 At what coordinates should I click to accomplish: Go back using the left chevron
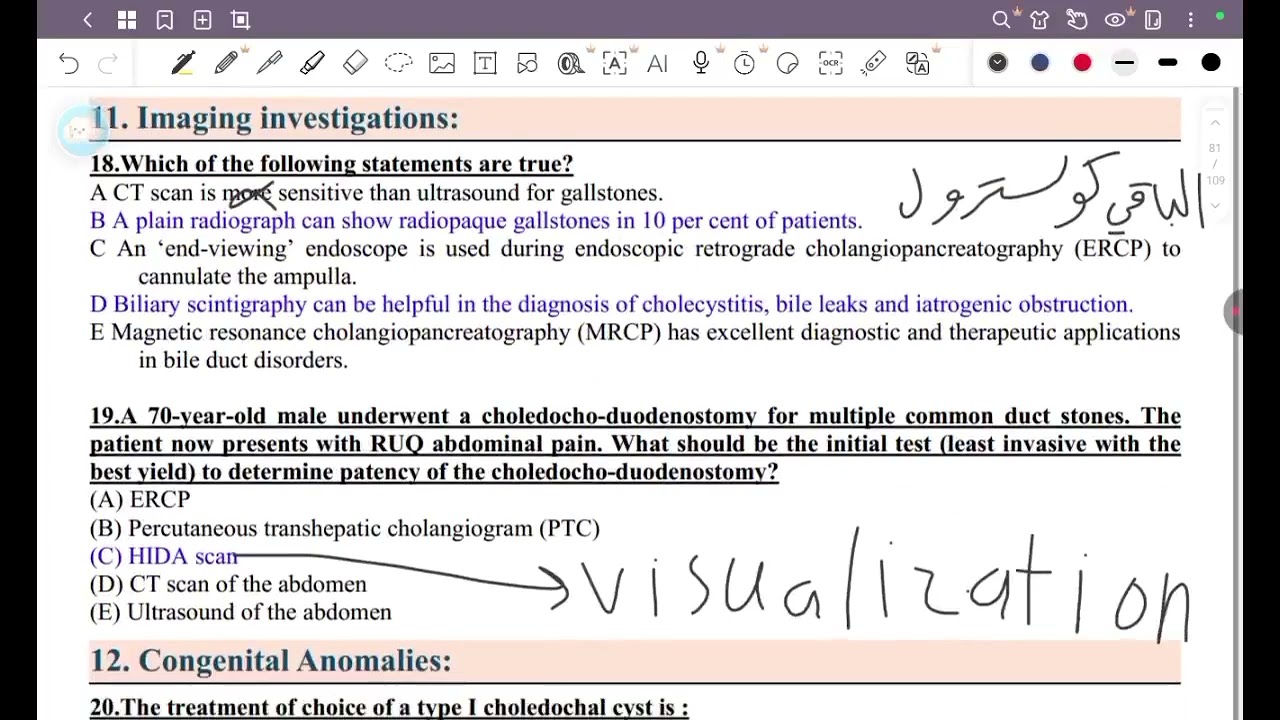pyautogui.click(x=88, y=20)
